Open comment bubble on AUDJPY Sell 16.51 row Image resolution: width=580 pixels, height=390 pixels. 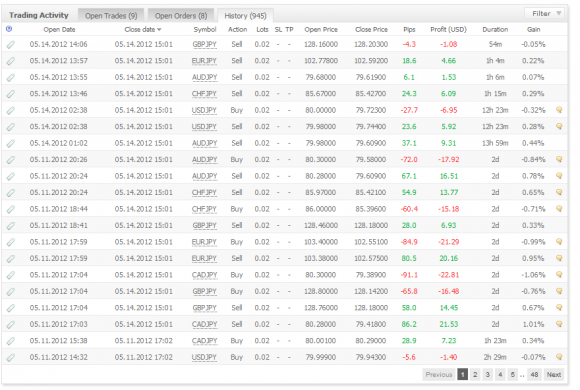(559, 176)
